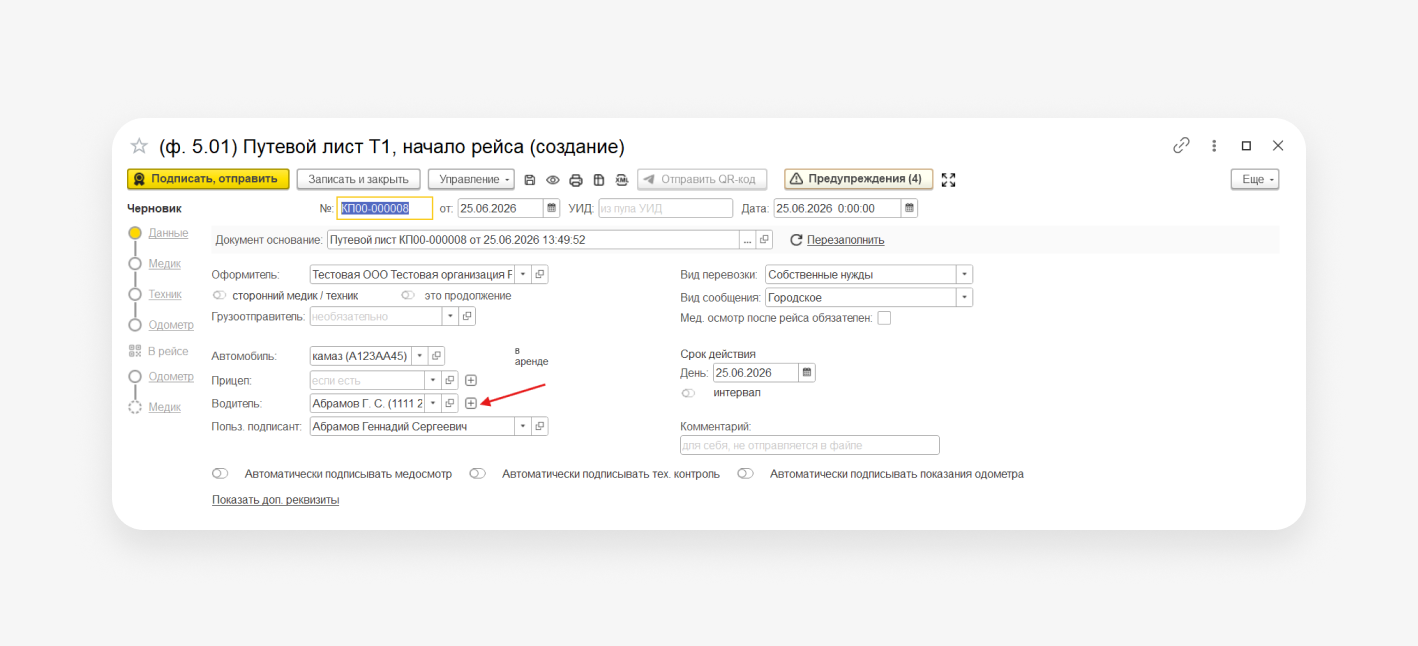Click 'Подписать, отправить' yellow button
The height and width of the screenshot is (646, 1418).
tap(208, 179)
